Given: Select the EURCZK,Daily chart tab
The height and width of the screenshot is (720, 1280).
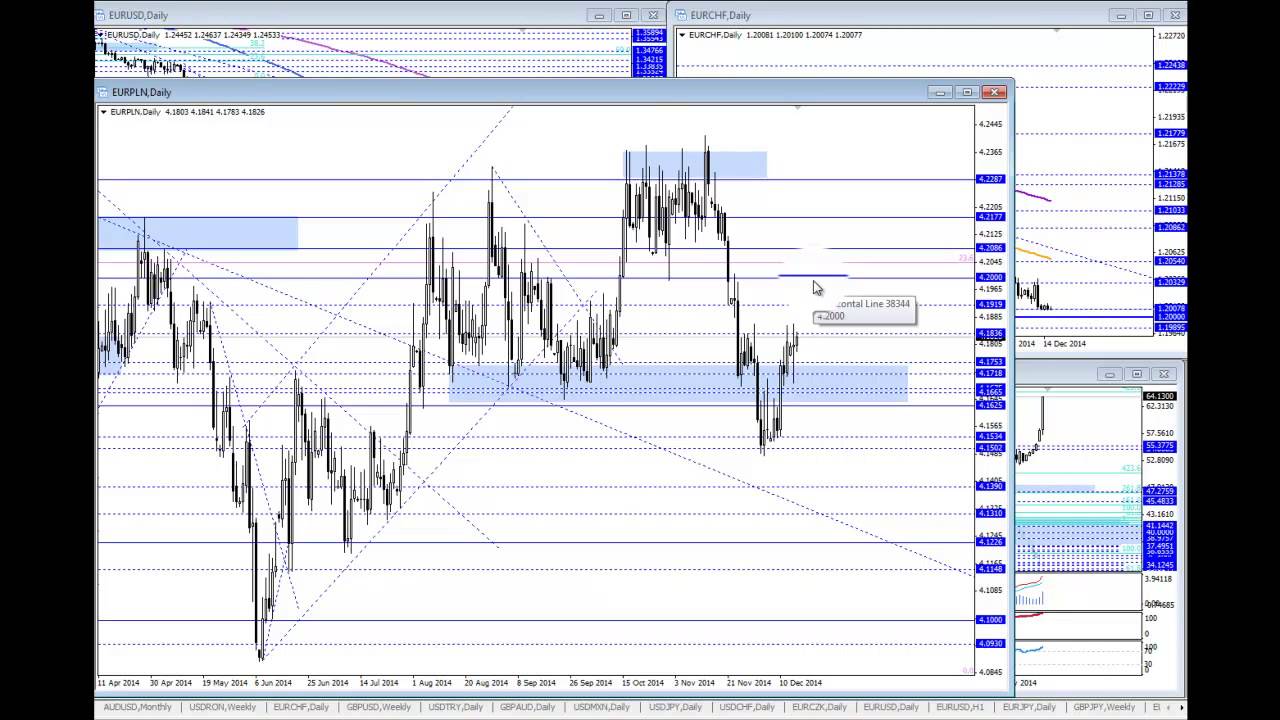Looking at the screenshot, I should click(819, 707).
